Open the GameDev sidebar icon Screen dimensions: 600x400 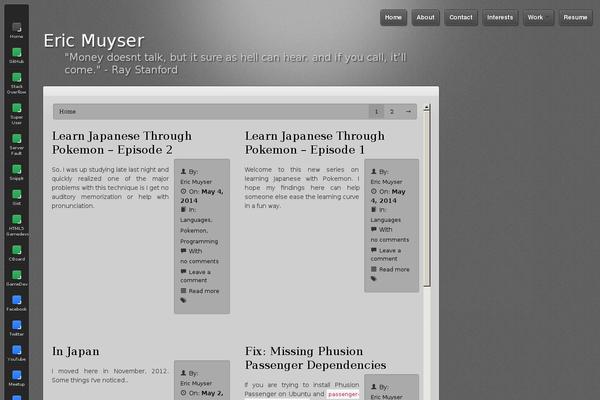tap(16, 278)
